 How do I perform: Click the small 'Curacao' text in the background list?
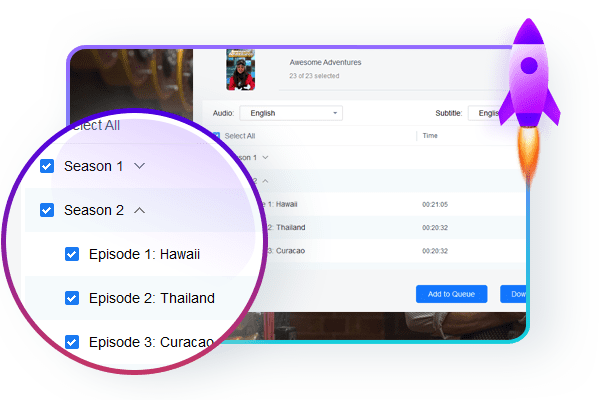click(x=290, y=251)
